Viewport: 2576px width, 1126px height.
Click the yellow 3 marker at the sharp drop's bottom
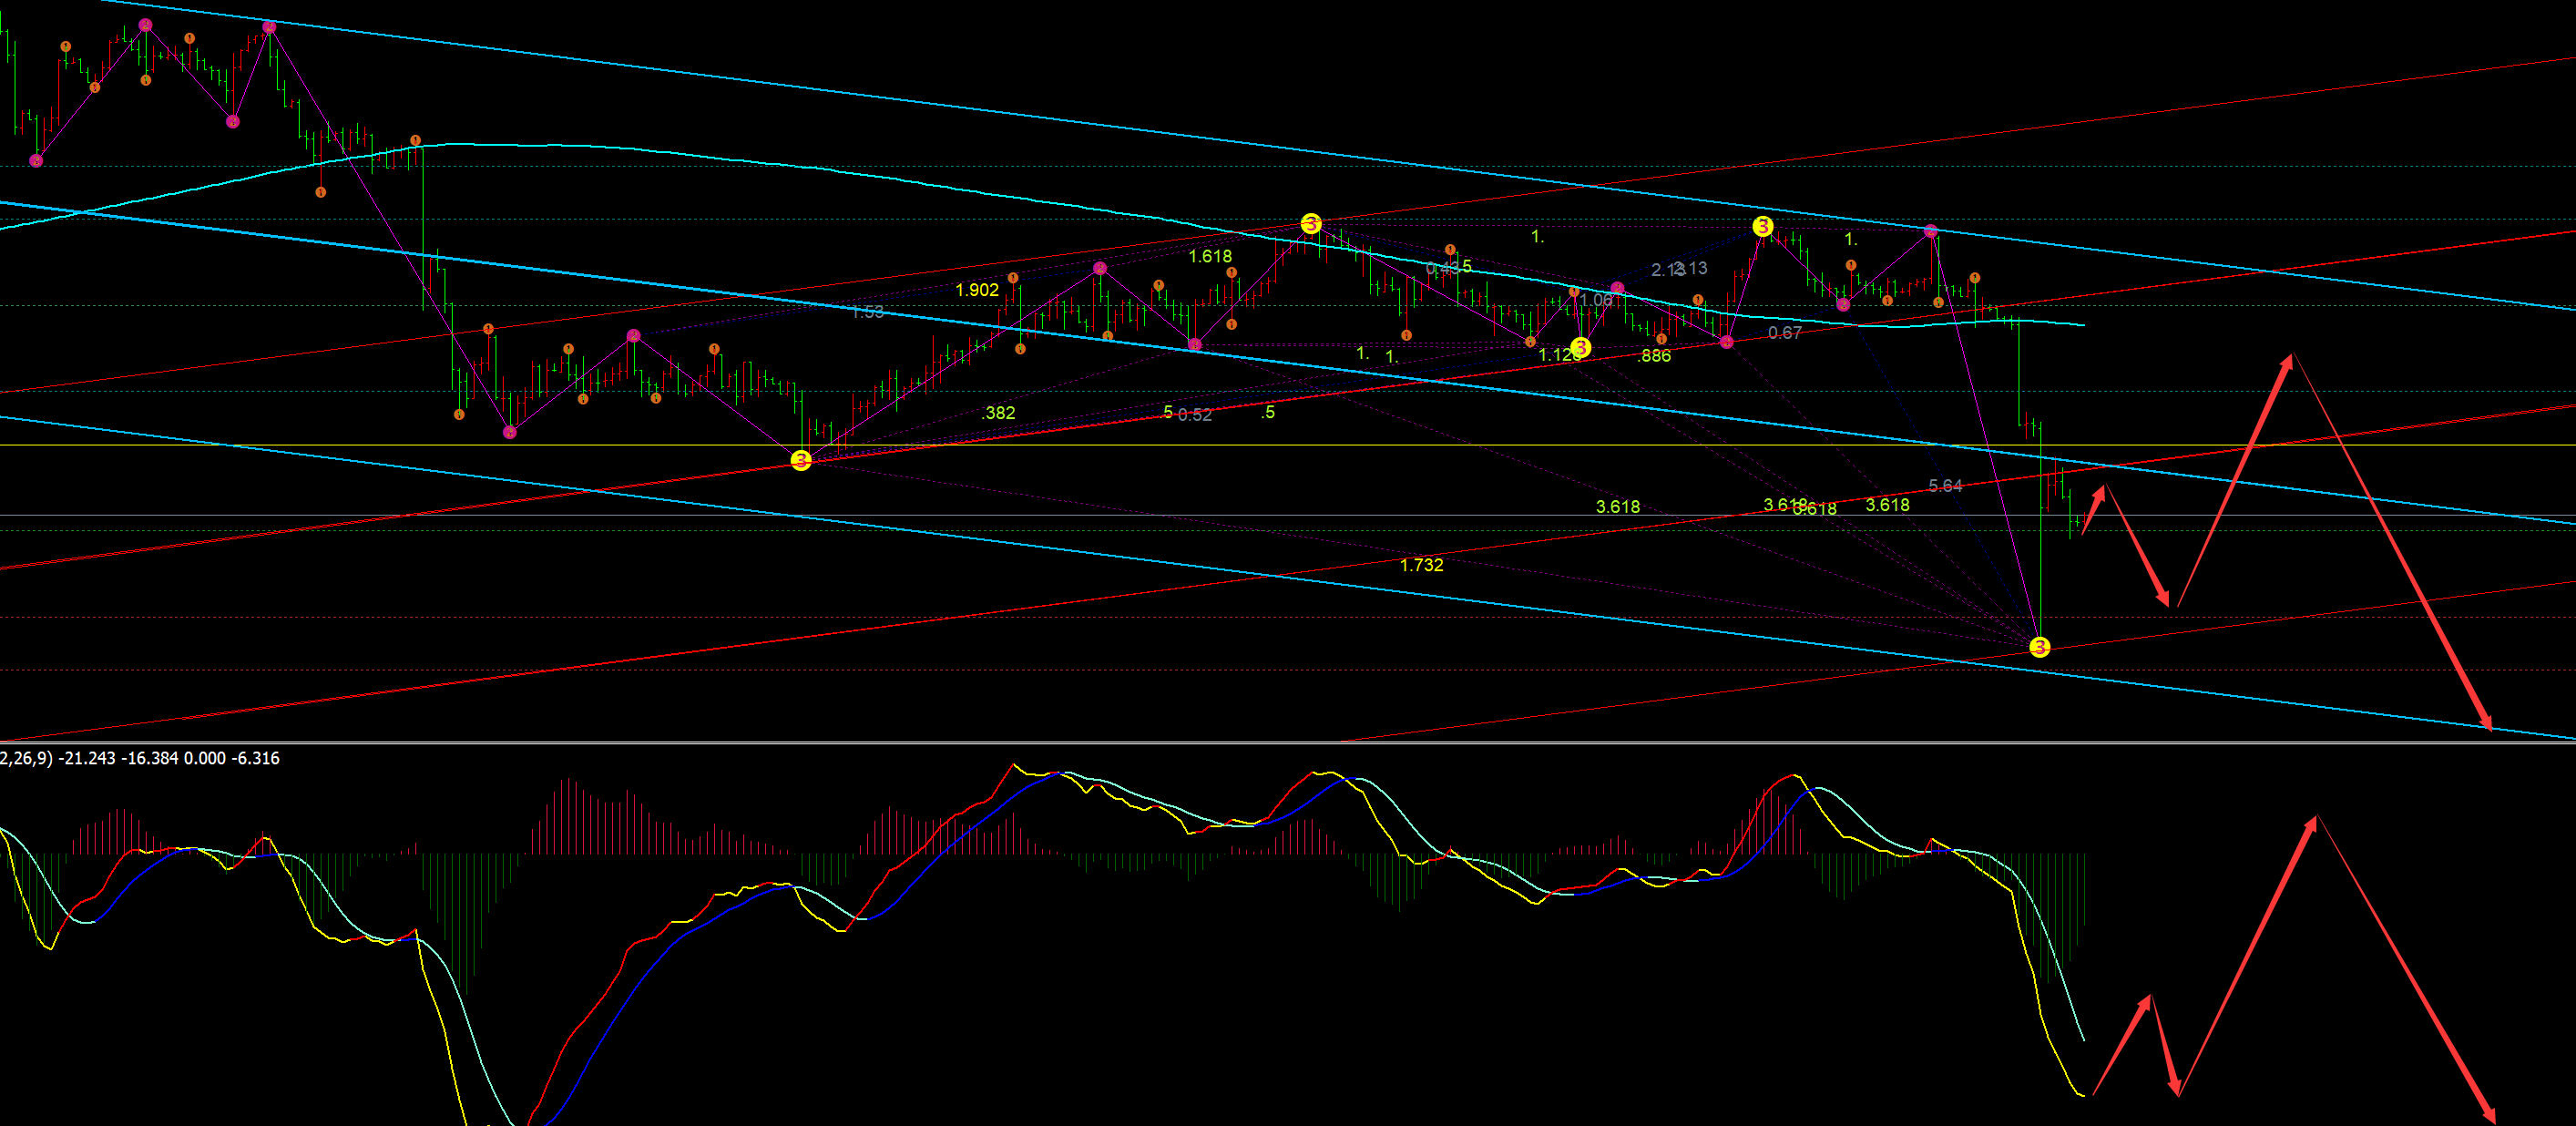pyautogui.click(x=2039, y=647)
